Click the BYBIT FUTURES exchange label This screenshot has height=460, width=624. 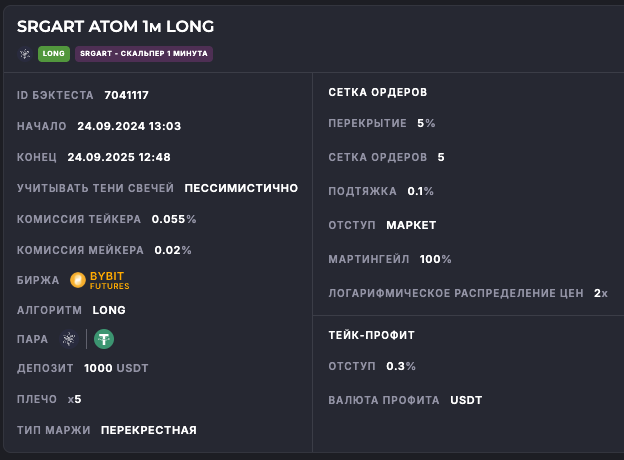tap(109, 280)
